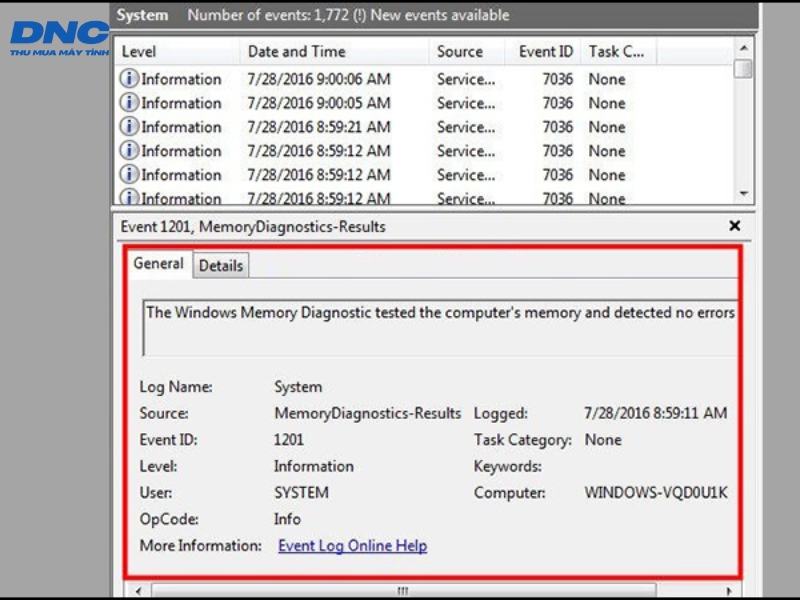Click the Number of events: 1,772 header text
The height and width of the screenshot is (600, 800).
click(x=348, y=15)
